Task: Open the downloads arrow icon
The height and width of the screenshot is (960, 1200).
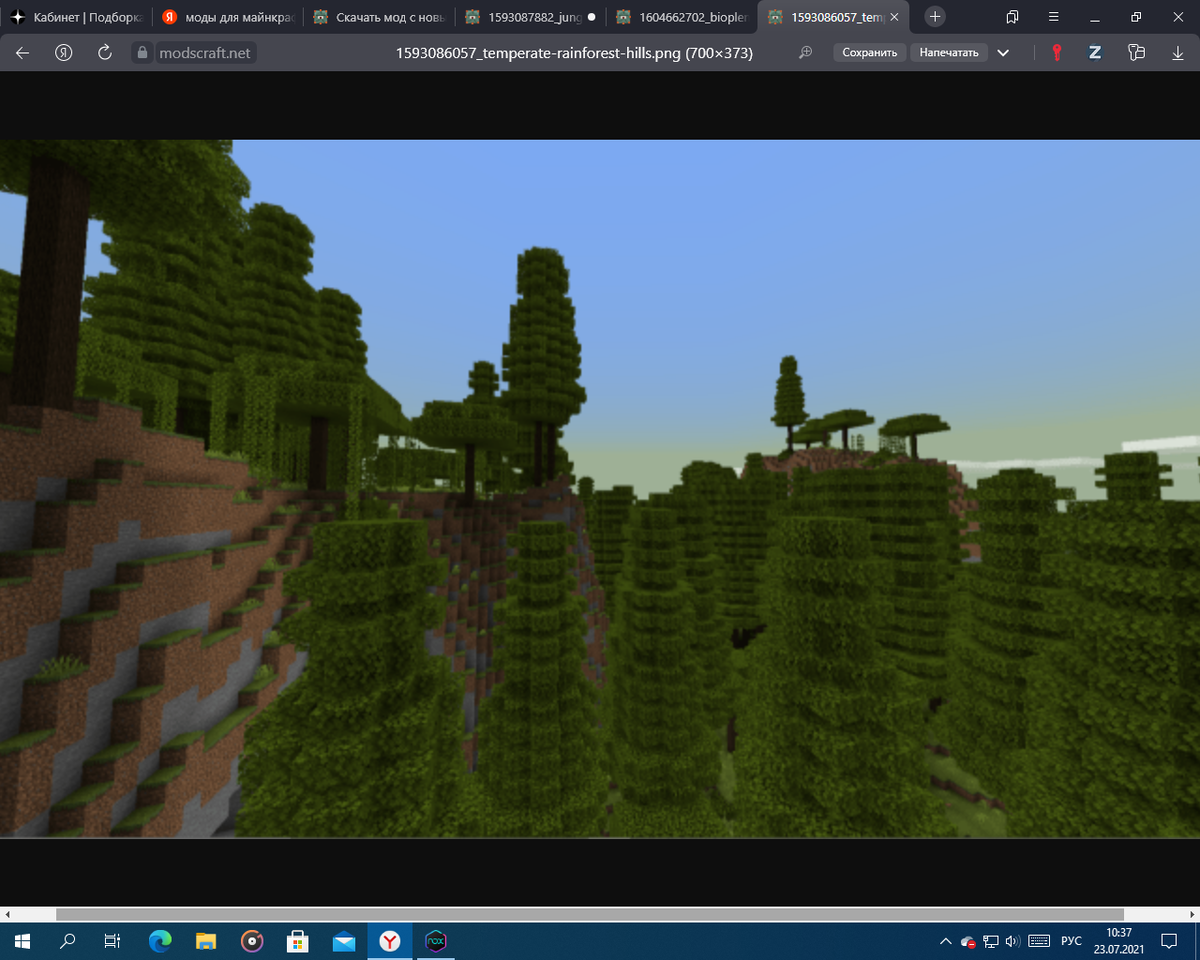Action: pyautogui.click(x=1177, y=53)
